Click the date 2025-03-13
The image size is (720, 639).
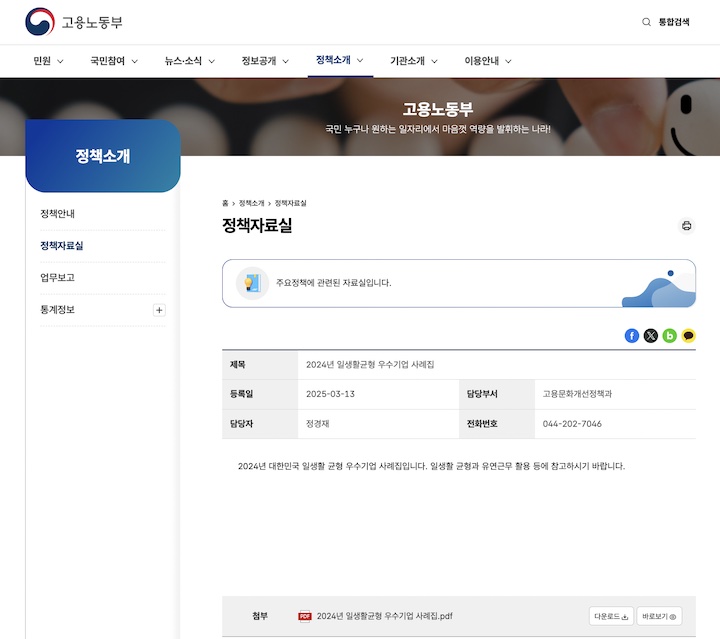click(x=330, y=394)
